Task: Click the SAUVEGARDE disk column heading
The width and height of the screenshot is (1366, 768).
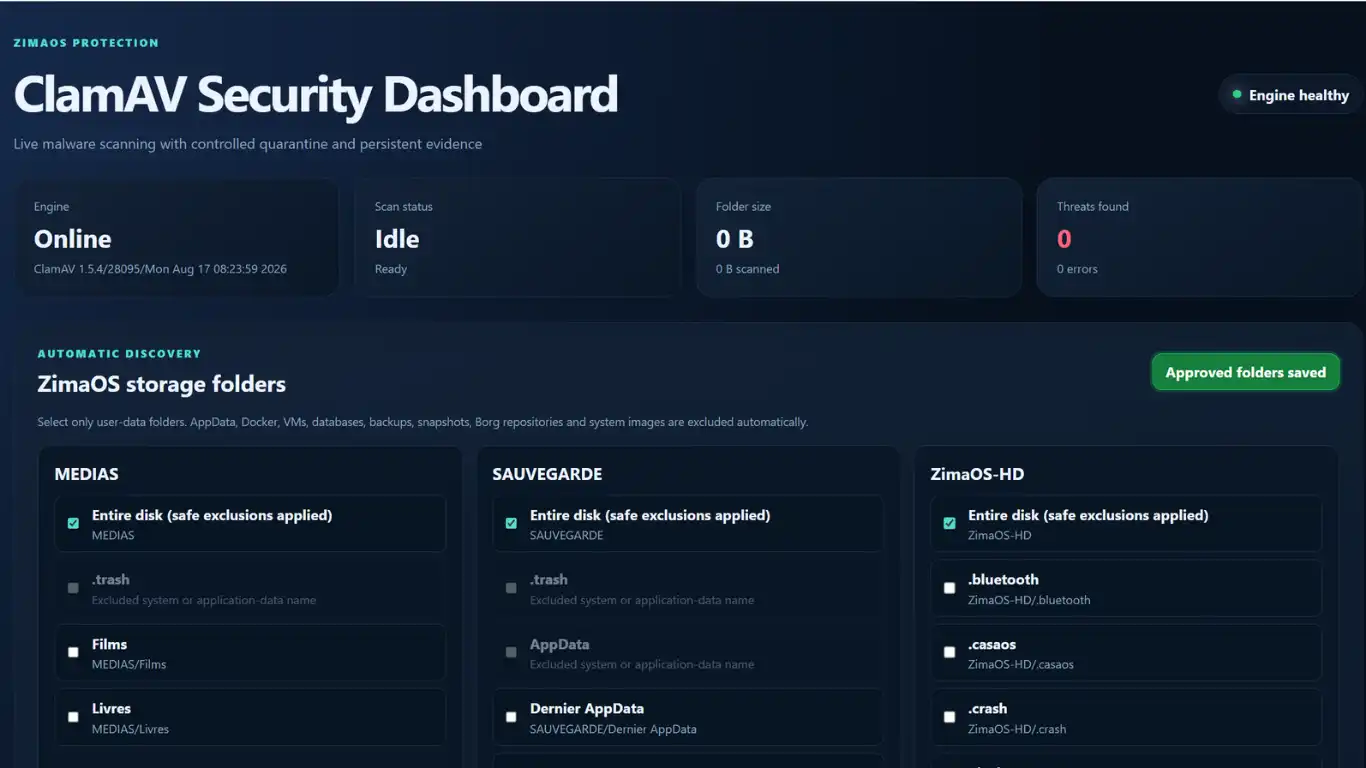Action: click(x=547, y=474)
